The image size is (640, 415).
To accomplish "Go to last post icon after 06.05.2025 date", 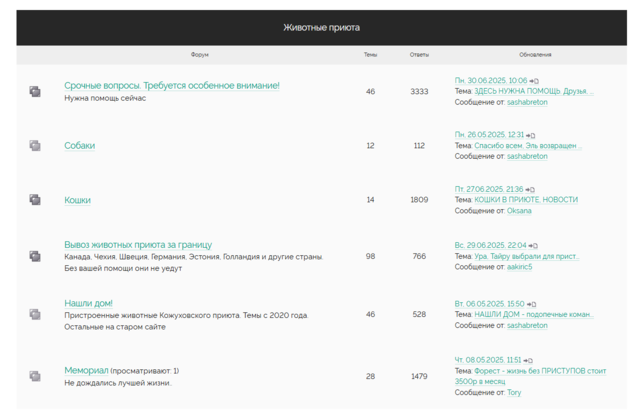I will (x=531, y=304).
